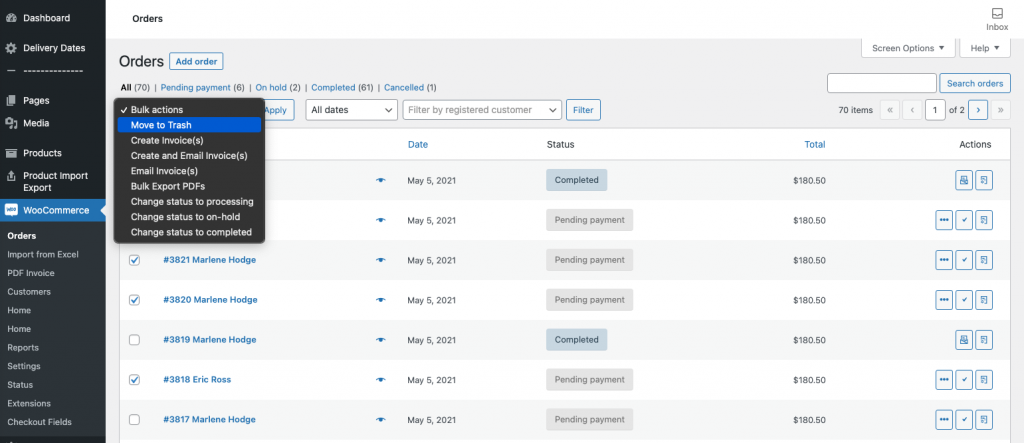Click complete checkmark icon for order #3821
The height and width of the screenshot is (443, 1024).
[964, 260]
